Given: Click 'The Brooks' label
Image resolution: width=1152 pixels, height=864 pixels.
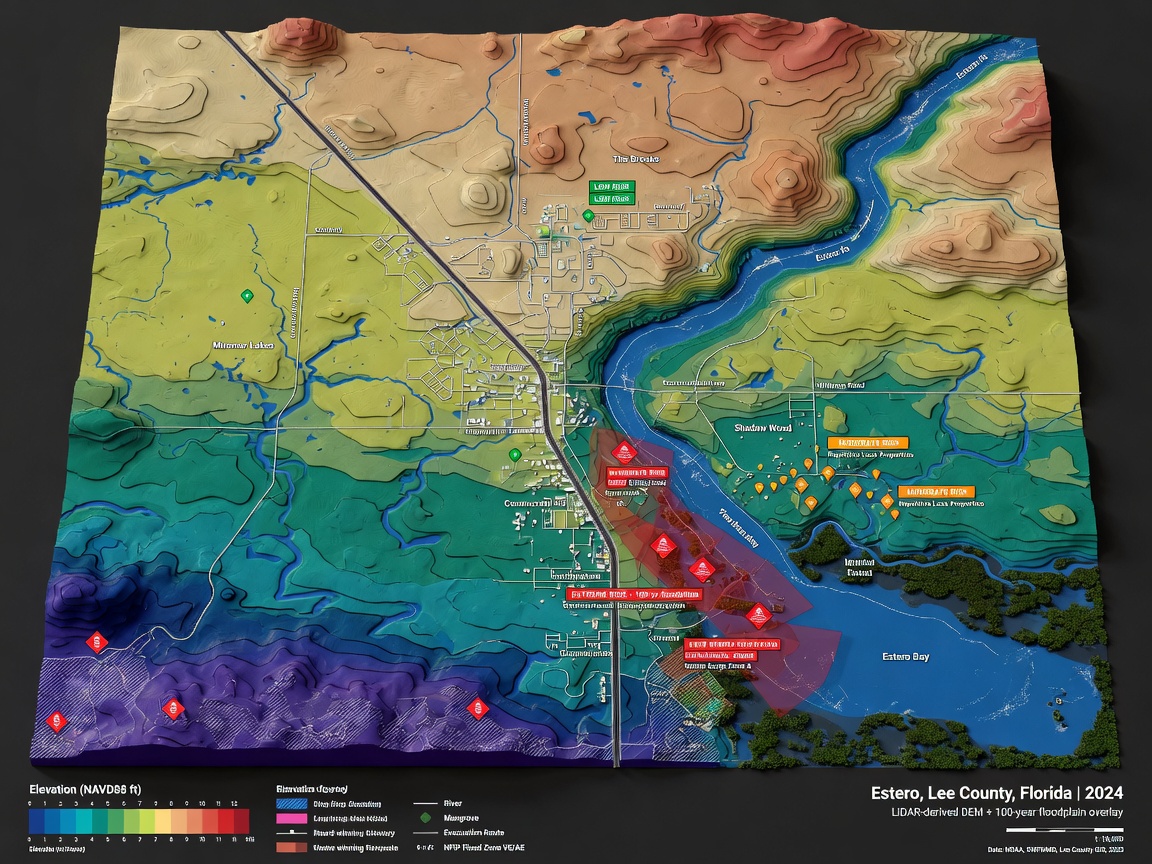Looking at the screenshot, I should coord(636,159).
